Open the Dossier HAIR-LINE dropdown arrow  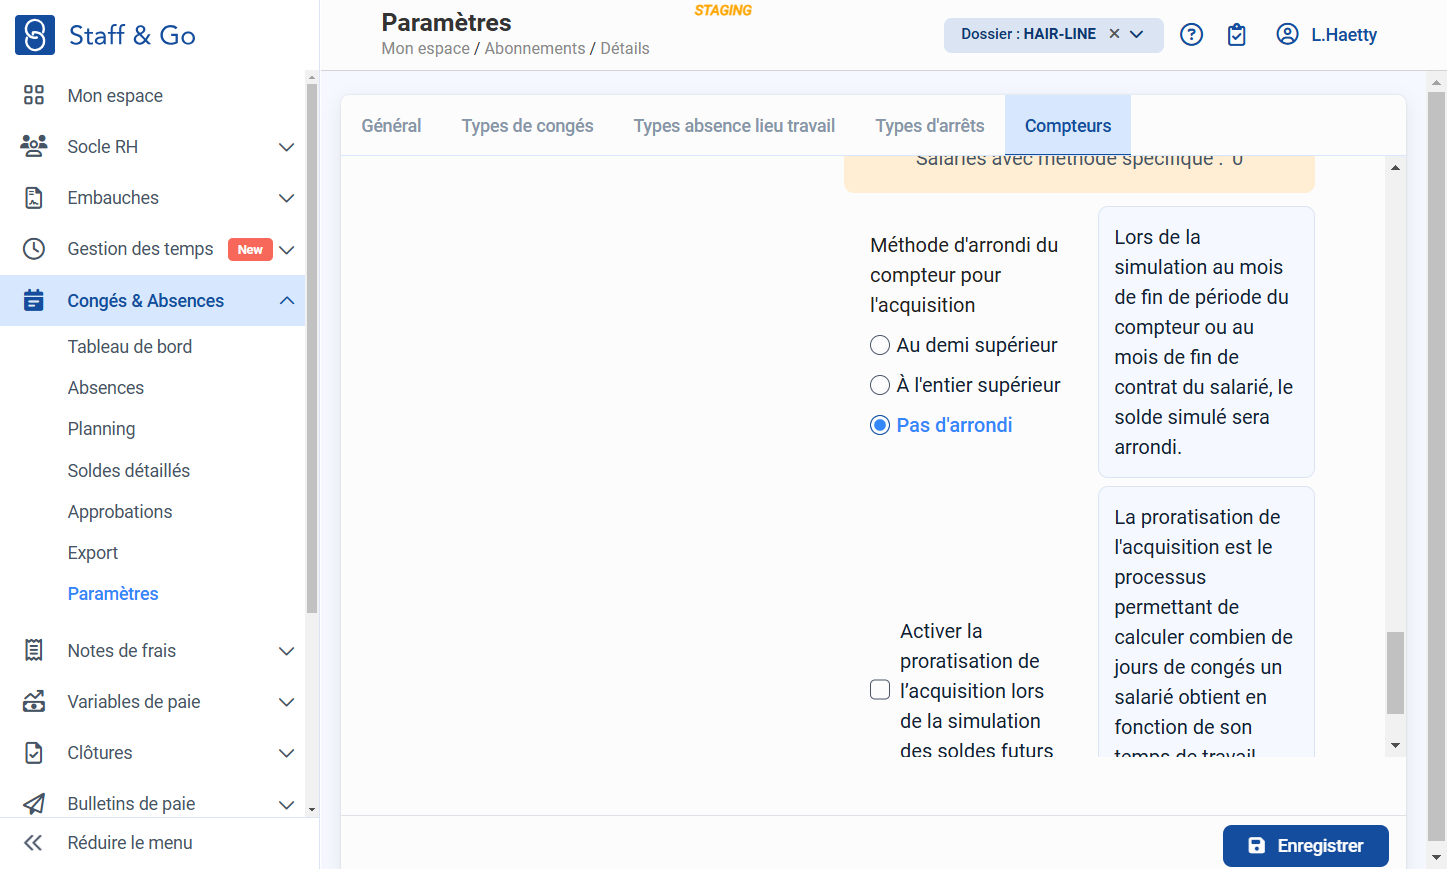(x=1137, y=34)
